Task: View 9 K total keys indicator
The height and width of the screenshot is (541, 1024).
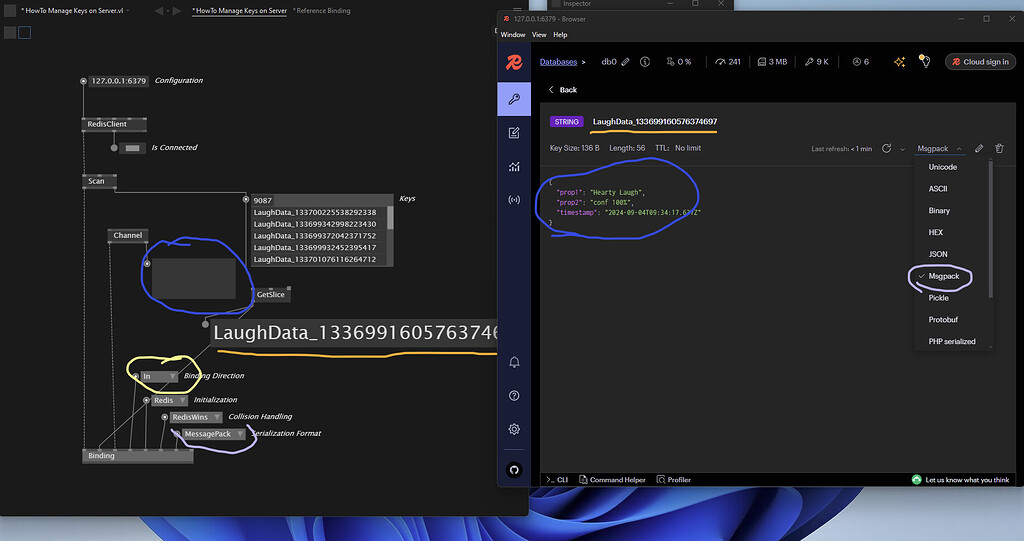Action: click(x=816, y=62)
